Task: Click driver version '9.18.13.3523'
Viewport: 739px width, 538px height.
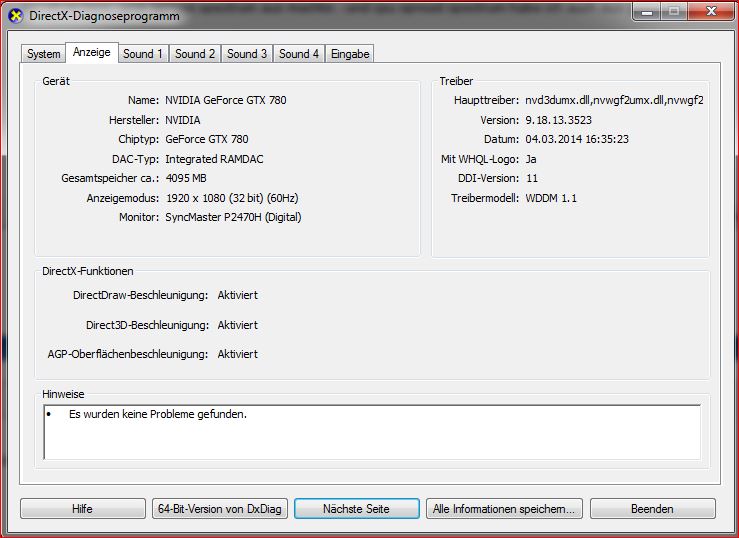Action: 558,120
